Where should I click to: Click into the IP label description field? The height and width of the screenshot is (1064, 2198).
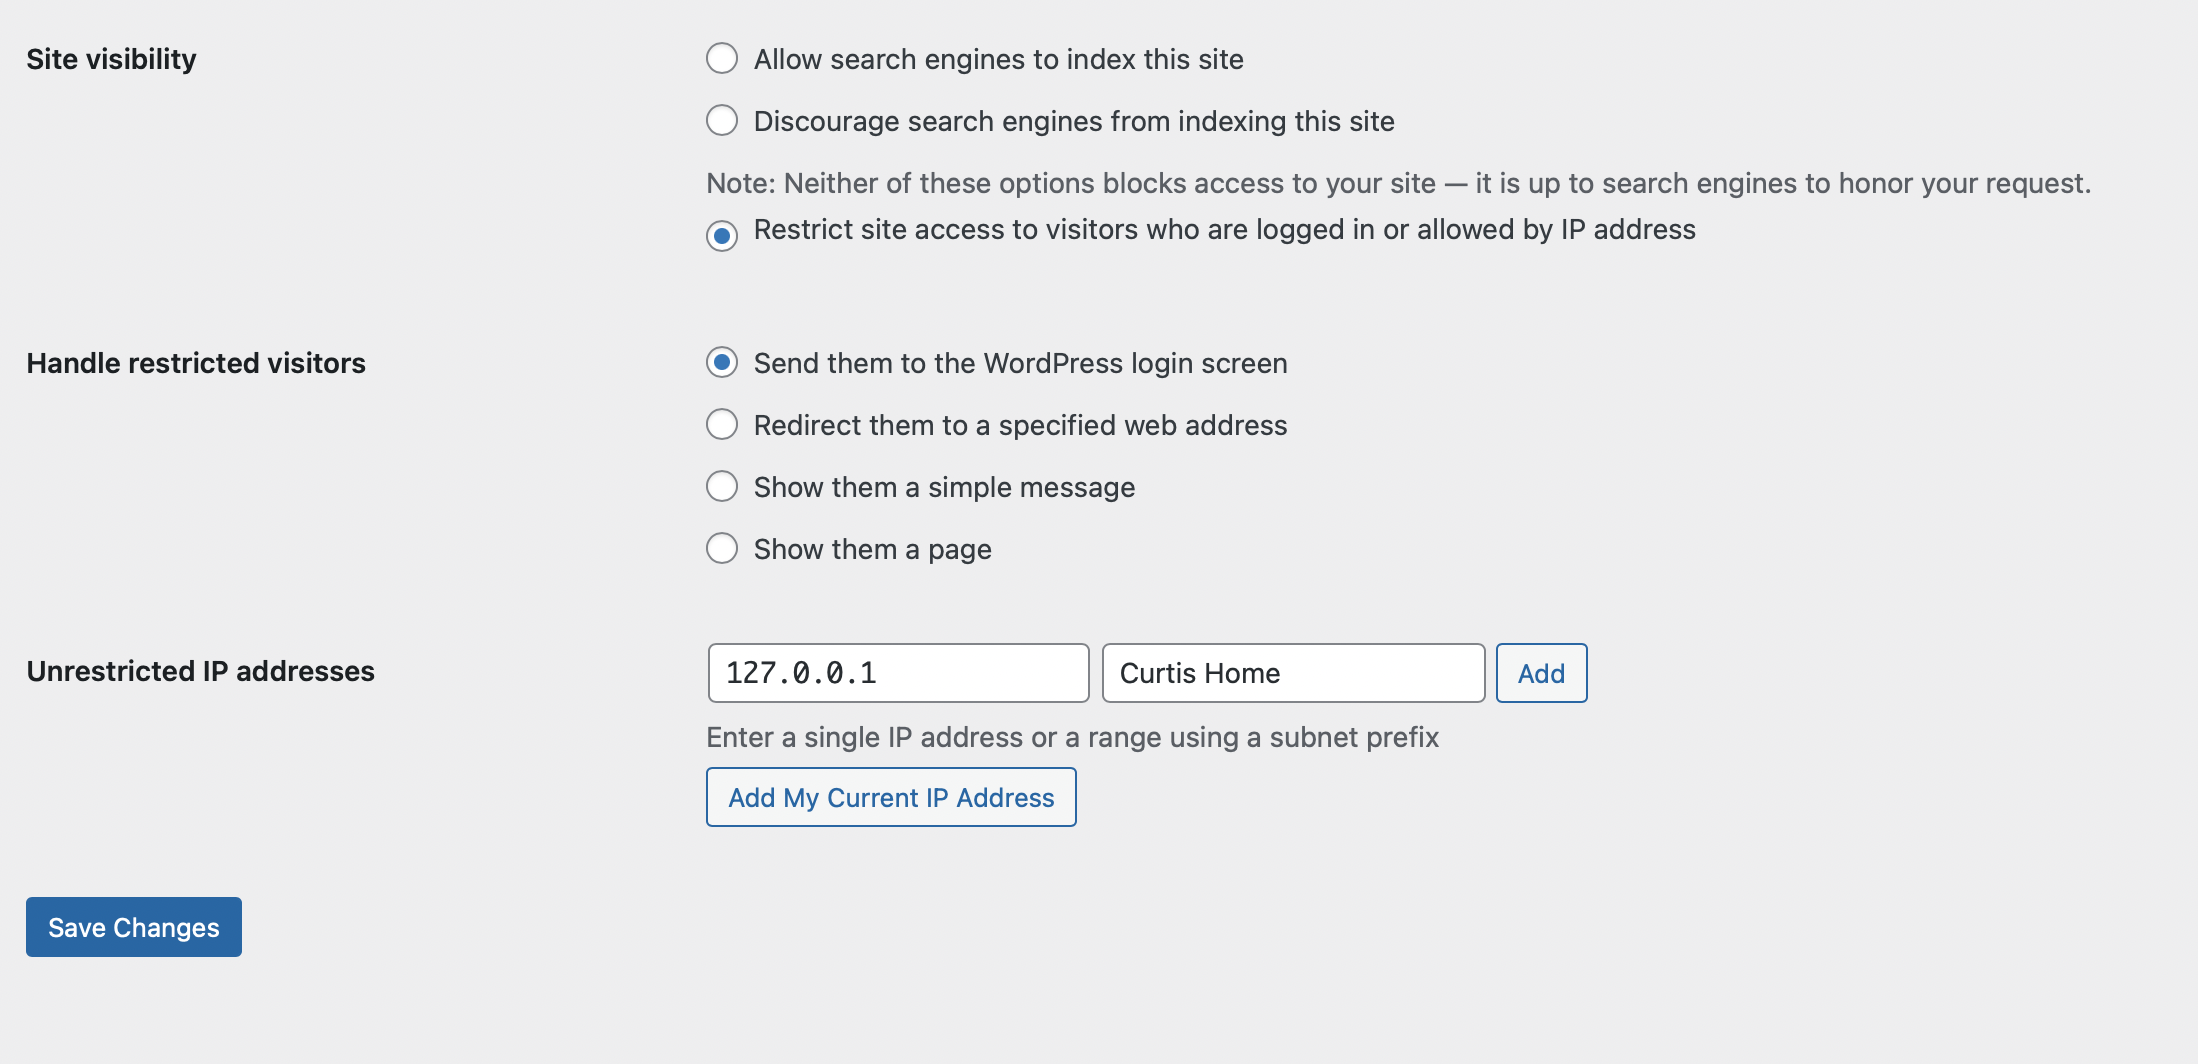pyautogui.click(x=1292, y=673)
